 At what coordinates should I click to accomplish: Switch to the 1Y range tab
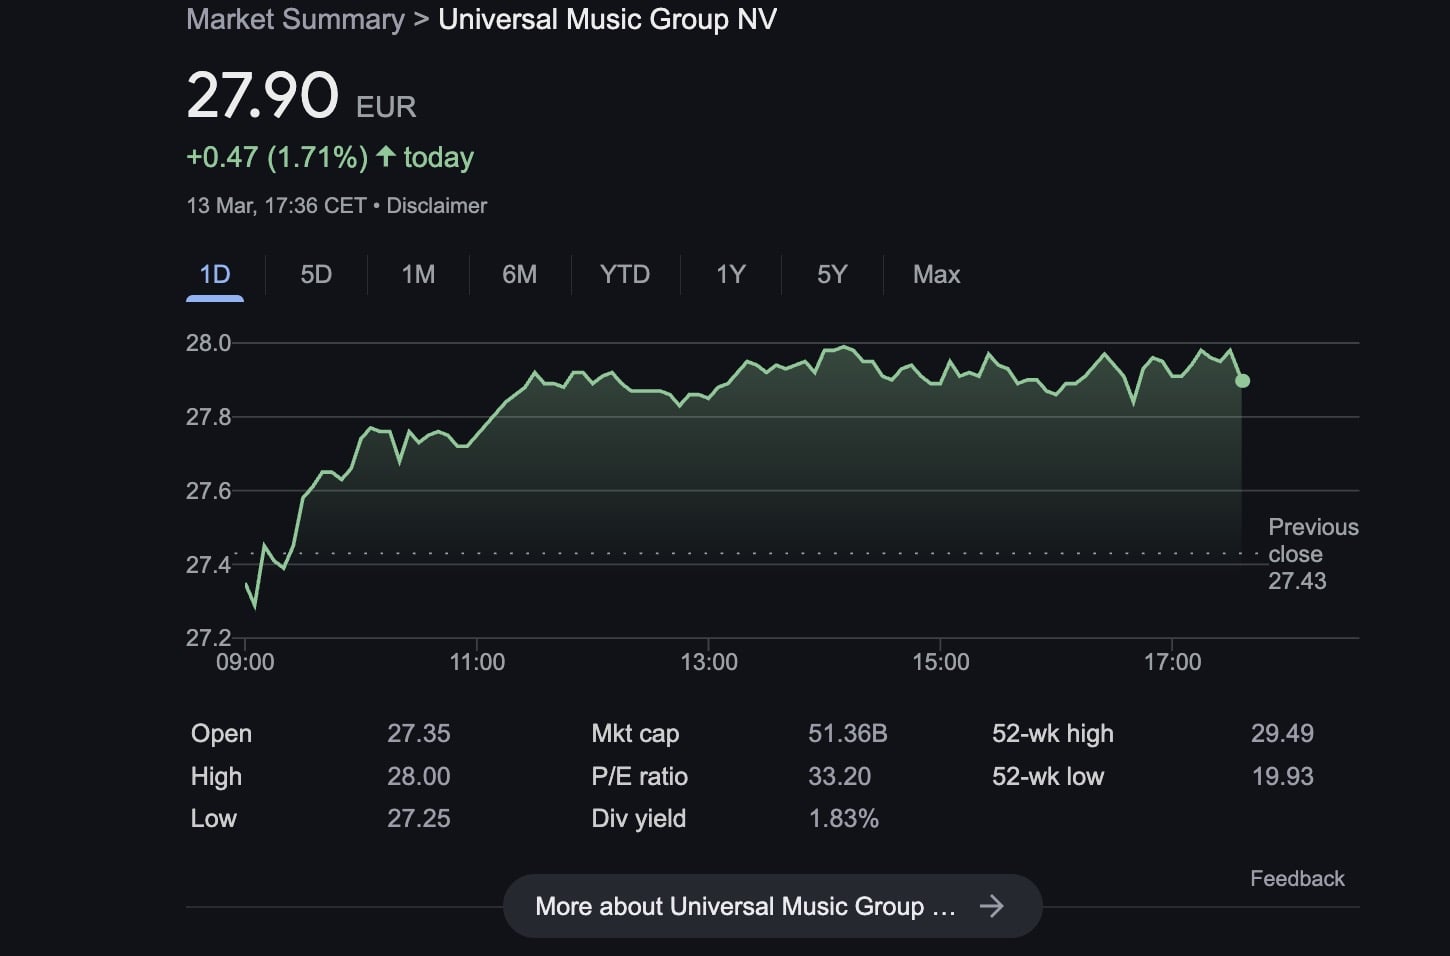pyautogui.click(x=731, y=274)
